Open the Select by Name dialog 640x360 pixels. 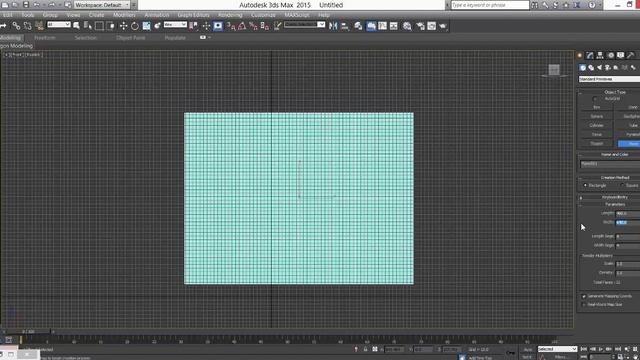(87, 26)
